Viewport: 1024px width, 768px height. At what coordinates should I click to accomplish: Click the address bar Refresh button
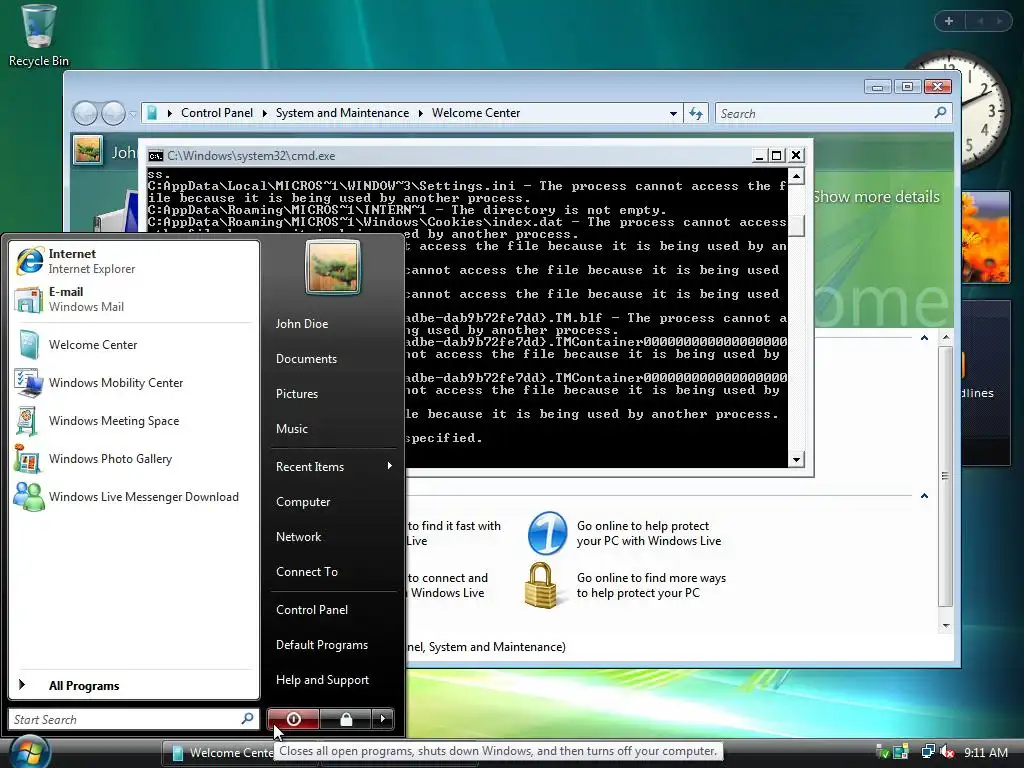coord(696,114)
